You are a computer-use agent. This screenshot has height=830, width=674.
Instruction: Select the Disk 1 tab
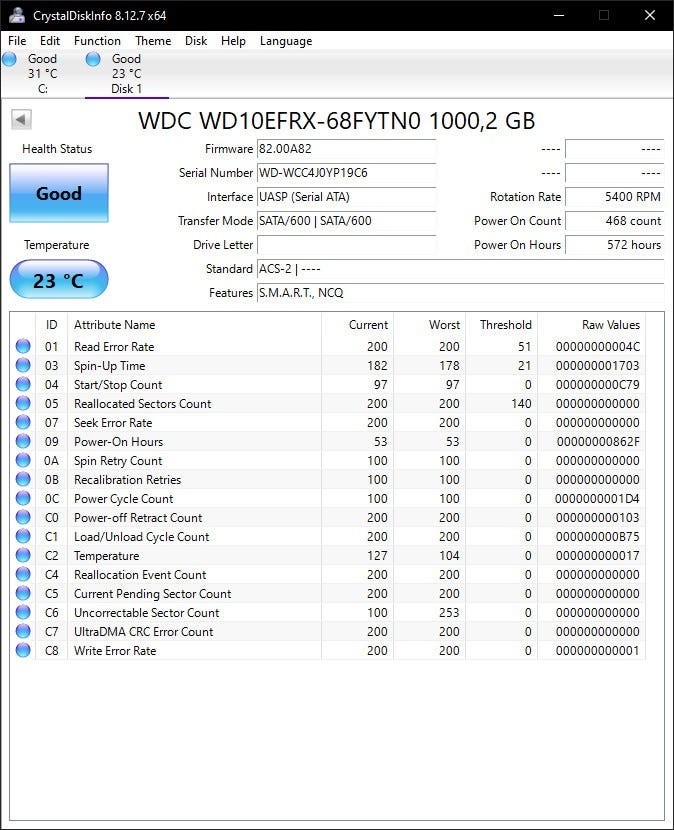coord(127,74)
